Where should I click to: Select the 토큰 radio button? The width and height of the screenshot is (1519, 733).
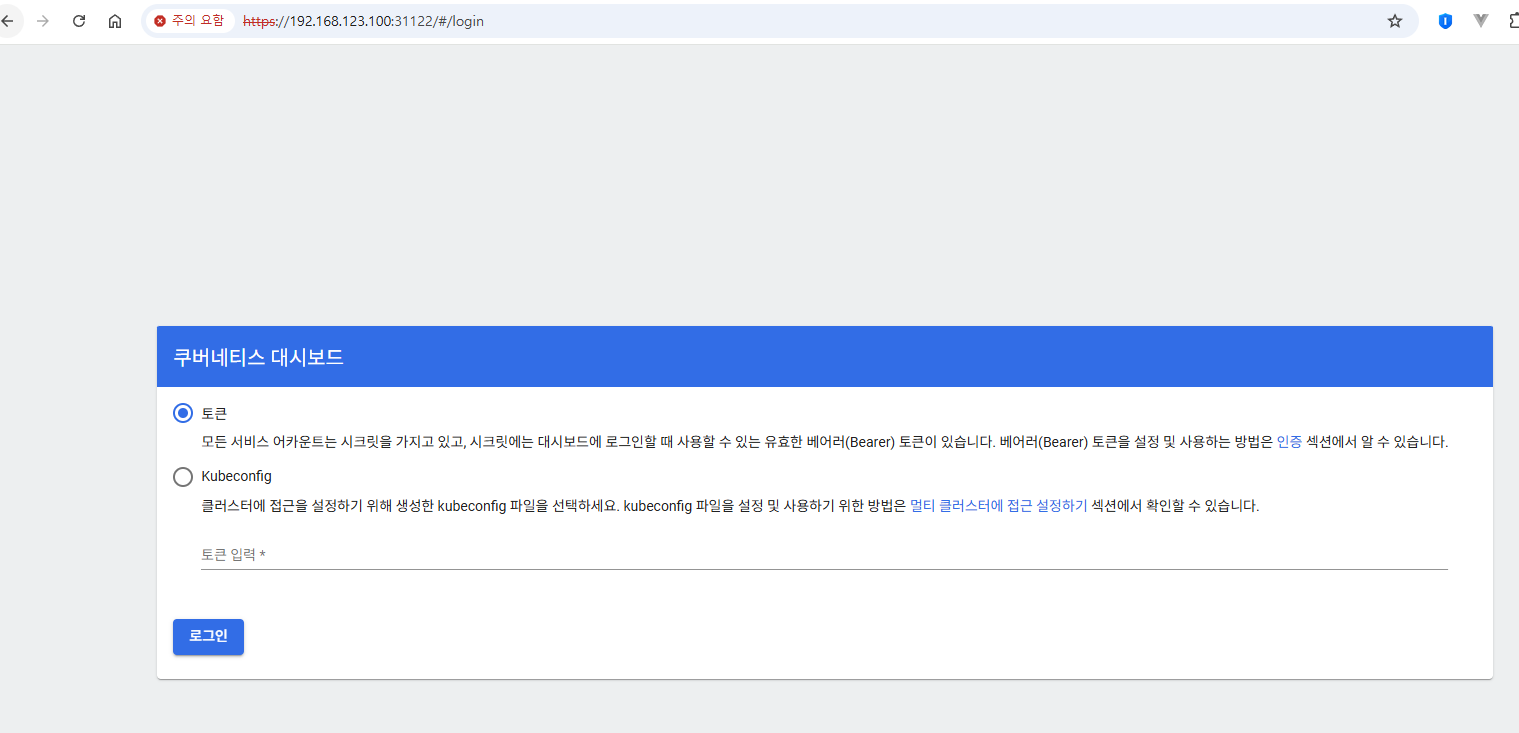click(x=183, y=413)
